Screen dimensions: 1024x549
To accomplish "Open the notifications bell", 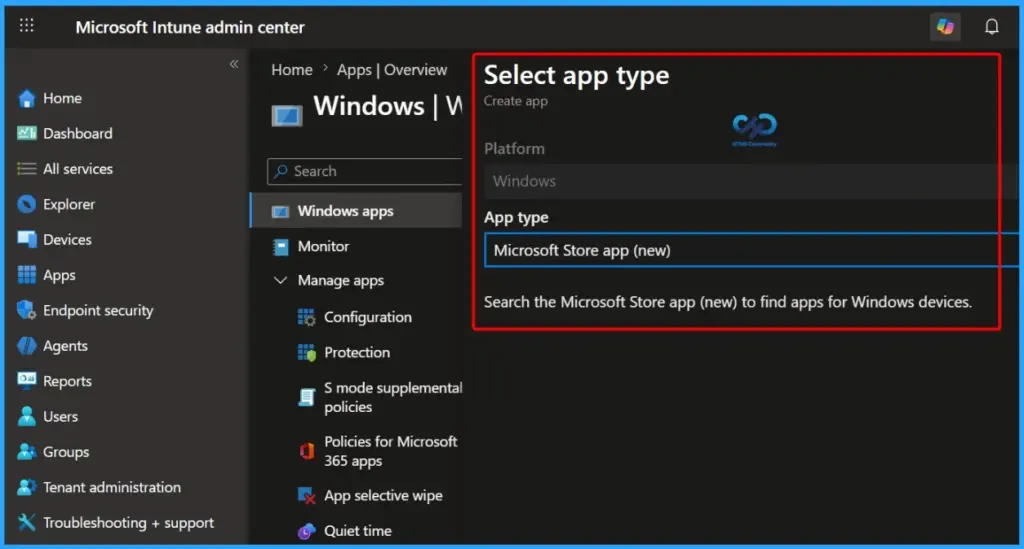I will pyautogui.click(x=991, y=27).
